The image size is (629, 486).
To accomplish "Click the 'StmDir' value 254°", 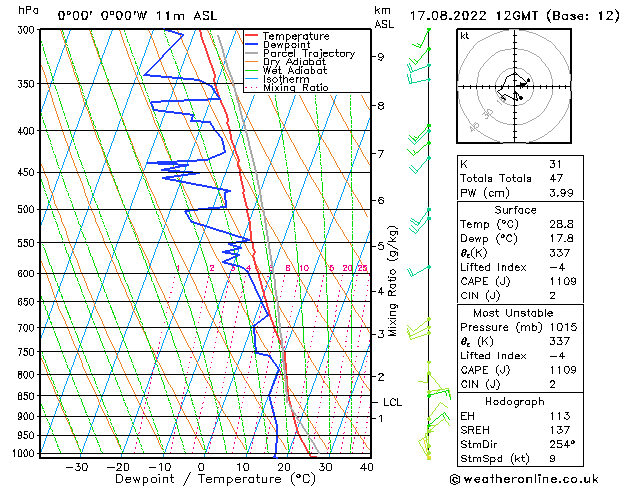I will pos(562,445).
